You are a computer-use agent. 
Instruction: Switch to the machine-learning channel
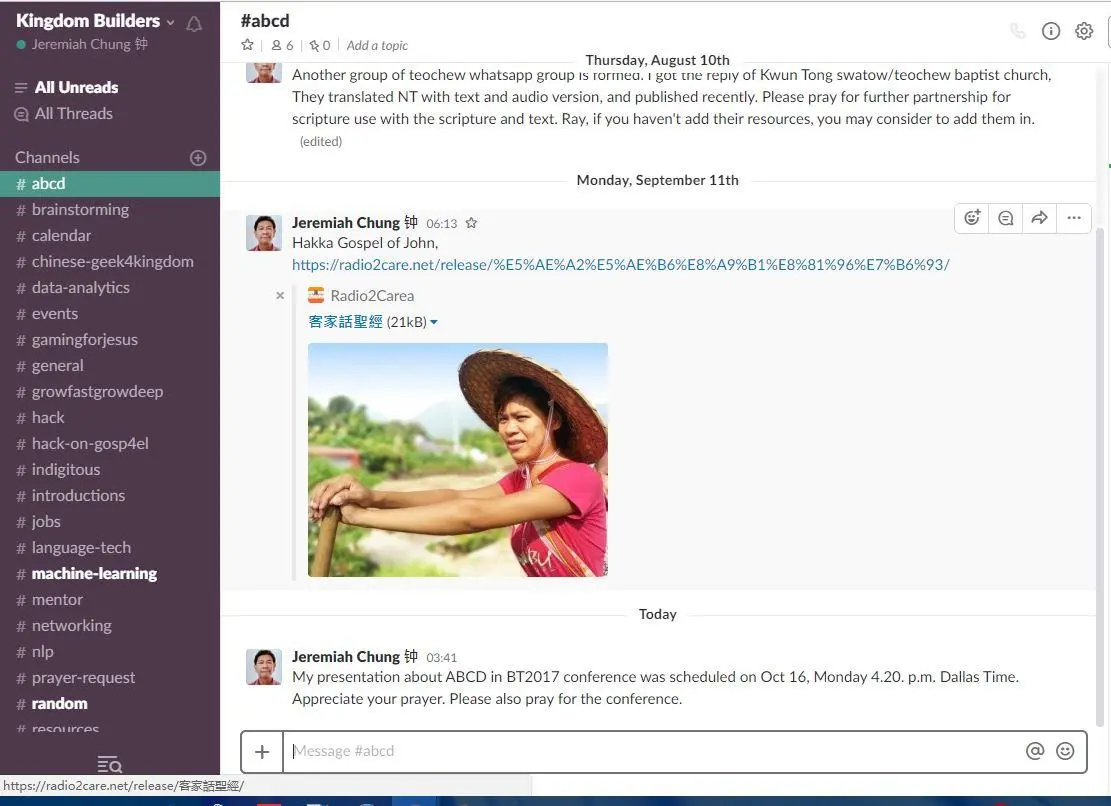(x=94, y=574)
